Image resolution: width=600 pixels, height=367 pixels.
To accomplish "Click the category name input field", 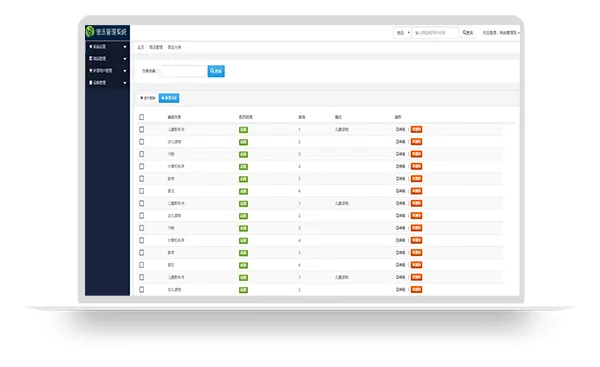I will point(183,71).
